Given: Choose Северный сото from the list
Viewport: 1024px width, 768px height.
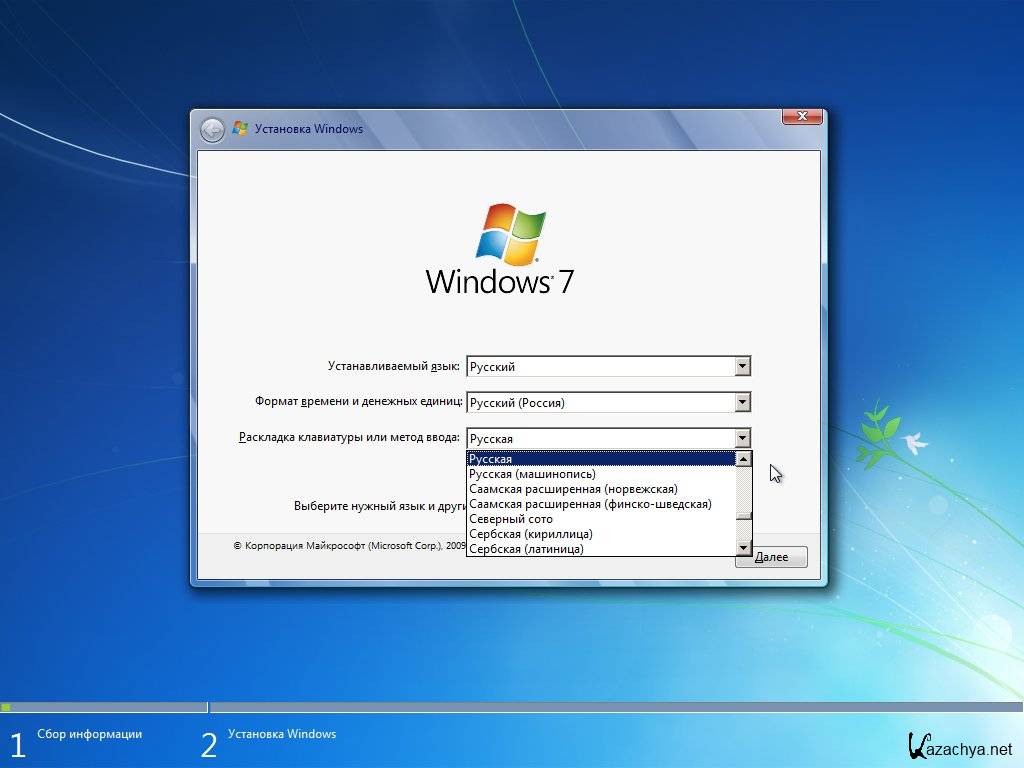Looking at the screenshot, I should coord(511,519).
